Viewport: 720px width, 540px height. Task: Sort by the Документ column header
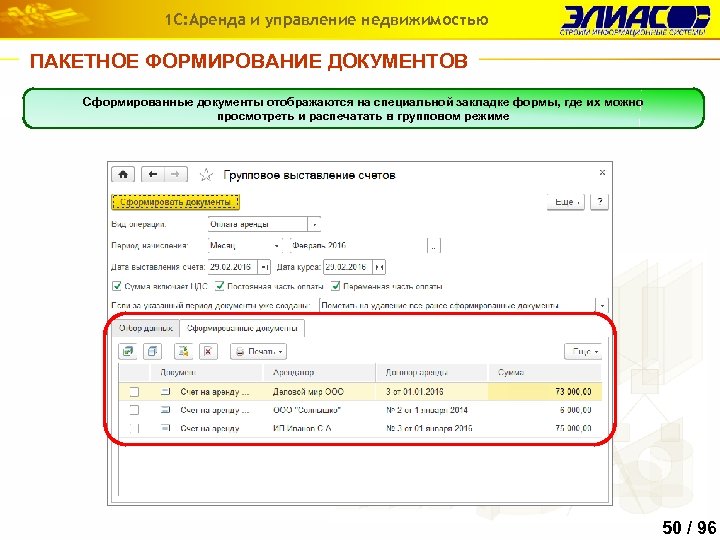pyautogui.click(x=207, y=372)
